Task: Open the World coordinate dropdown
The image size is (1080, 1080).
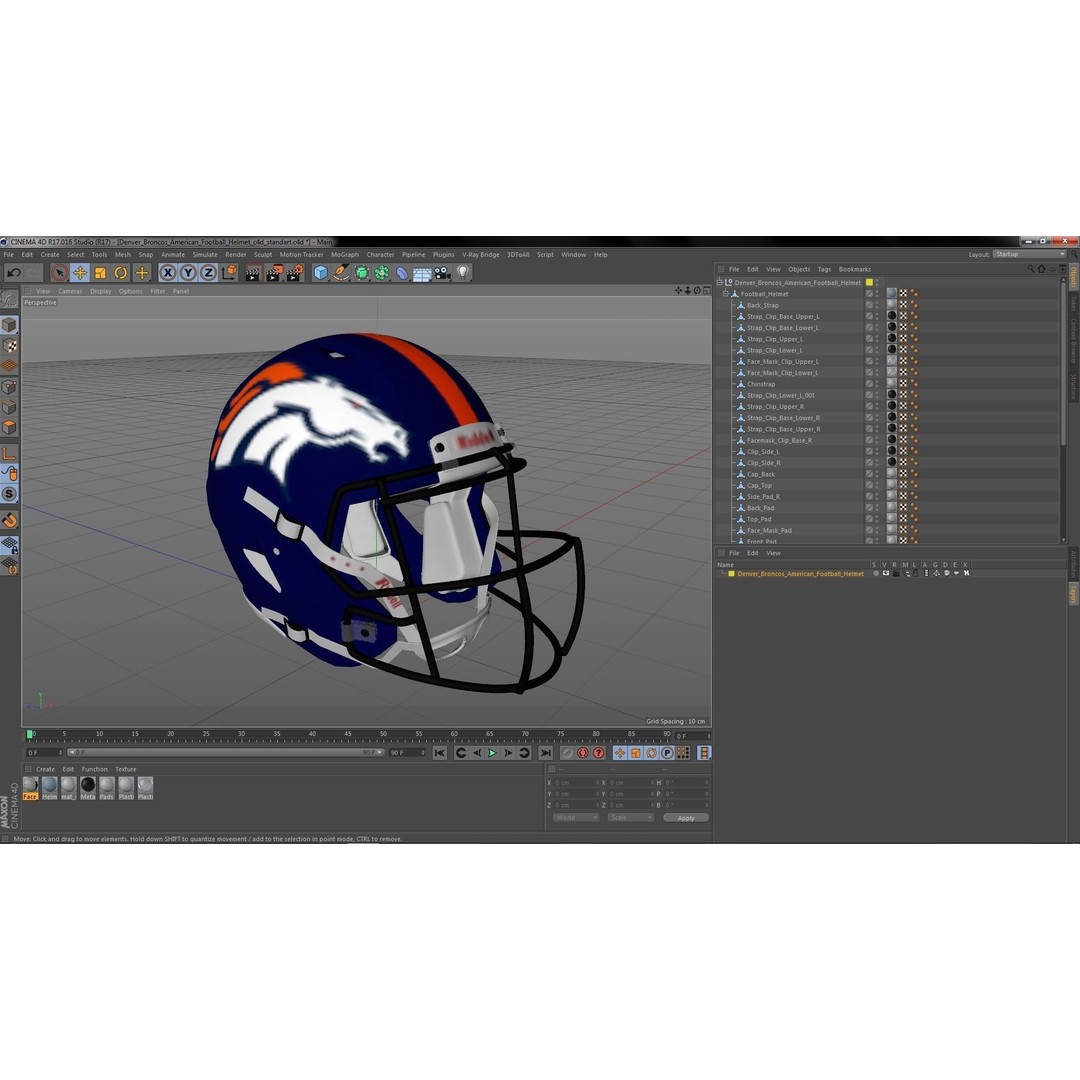Action: 576,818
